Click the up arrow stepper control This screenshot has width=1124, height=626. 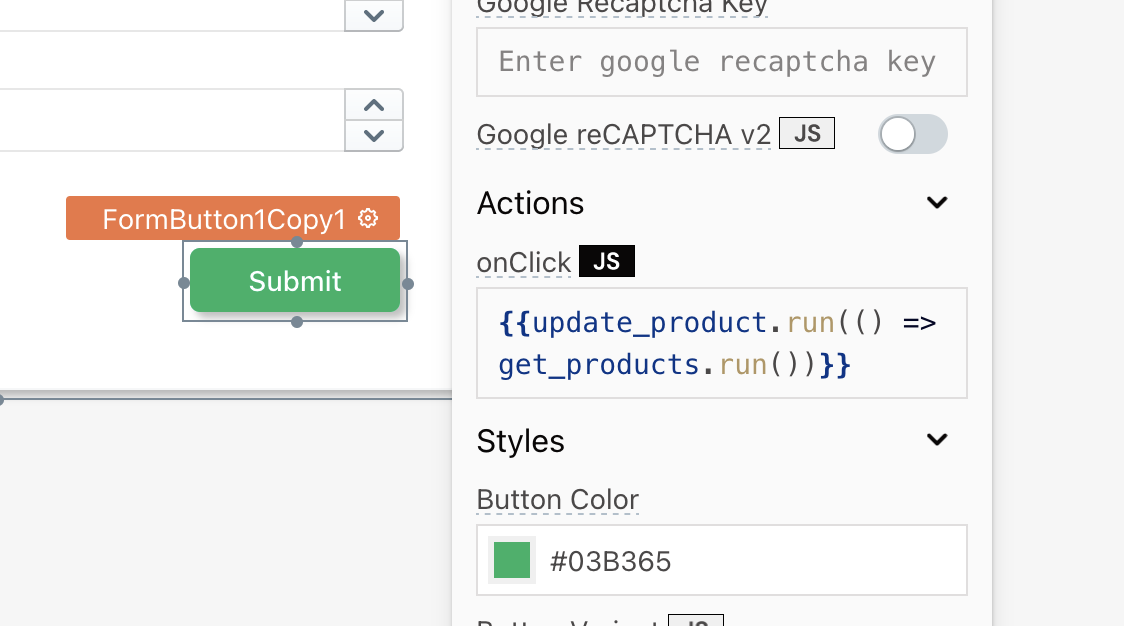tap(373, 104)
